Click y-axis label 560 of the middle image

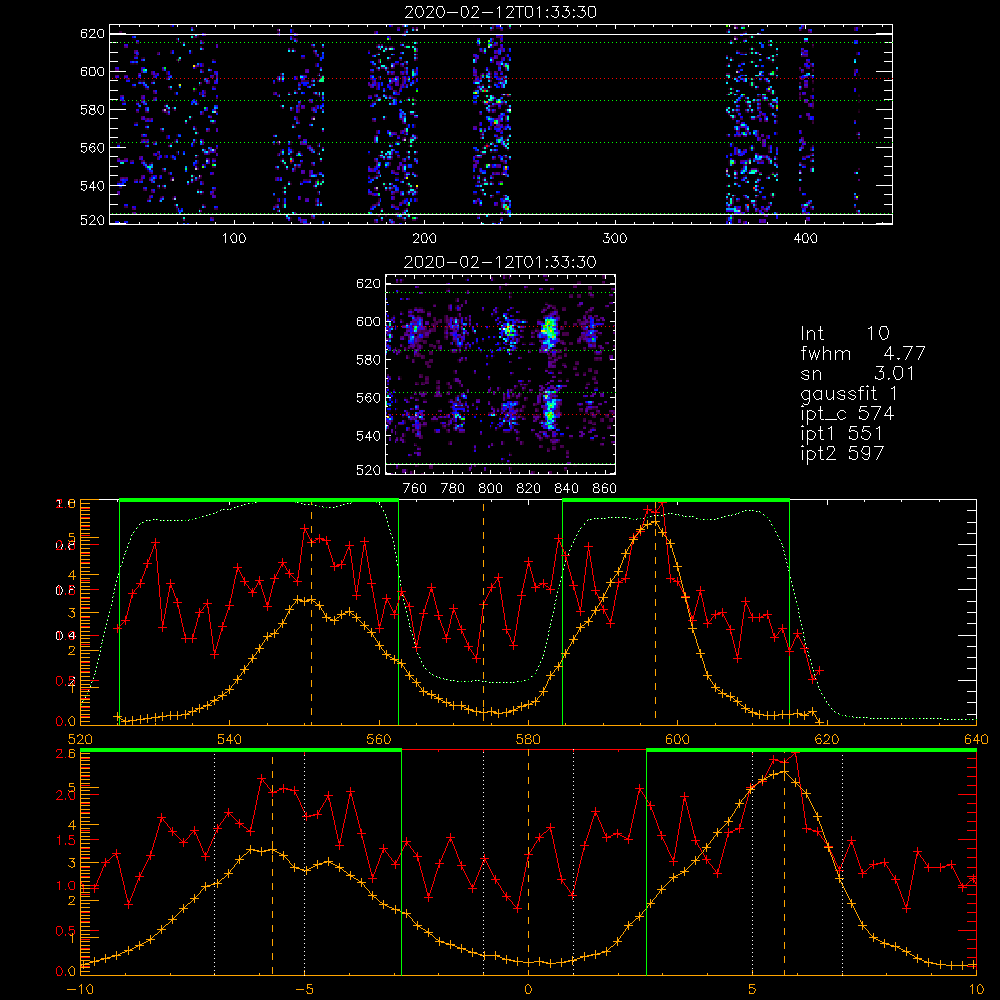click(369, 398)
